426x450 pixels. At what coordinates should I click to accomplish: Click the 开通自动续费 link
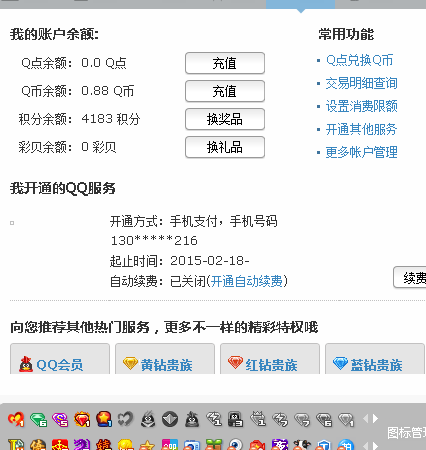tap(247, 281)
